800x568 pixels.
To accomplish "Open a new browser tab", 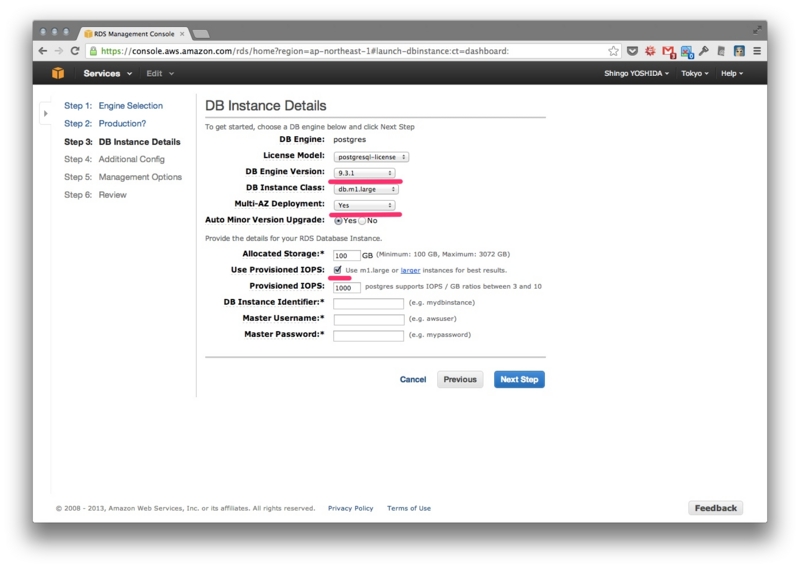I will click(x=201, y=34).
